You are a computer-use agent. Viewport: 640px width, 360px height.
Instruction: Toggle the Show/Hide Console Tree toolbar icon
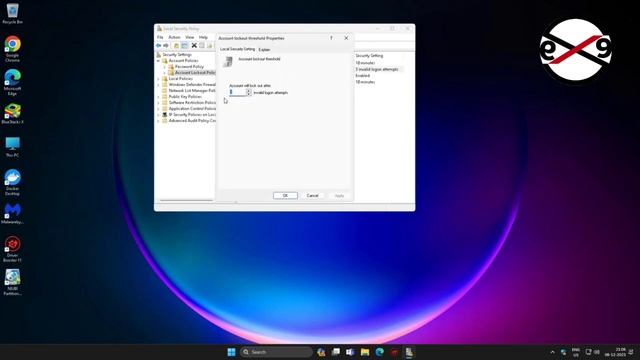point(184,46)
